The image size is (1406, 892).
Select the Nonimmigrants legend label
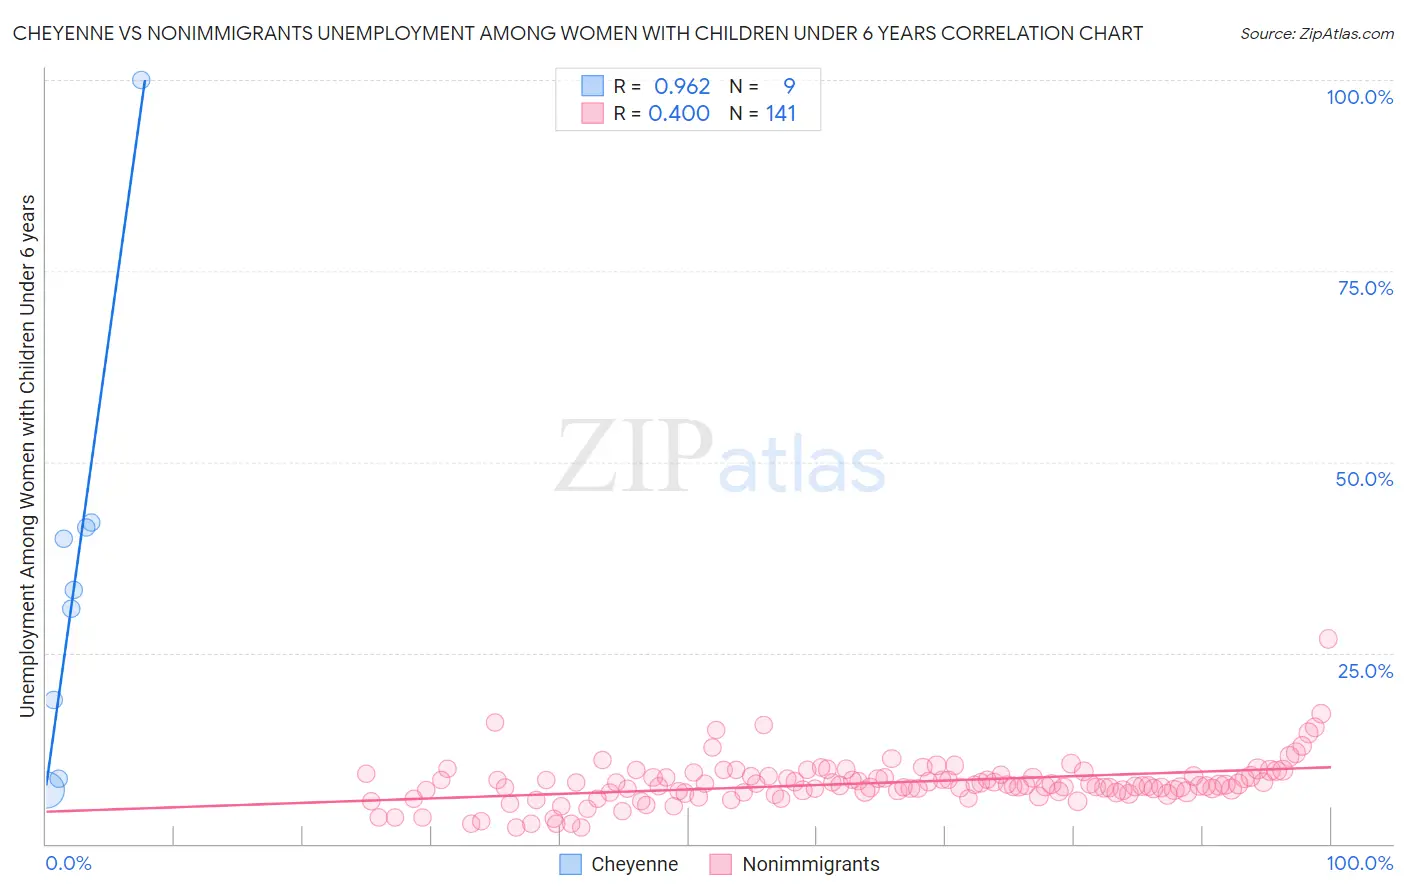pyautogui.click(x=811, y=864)
